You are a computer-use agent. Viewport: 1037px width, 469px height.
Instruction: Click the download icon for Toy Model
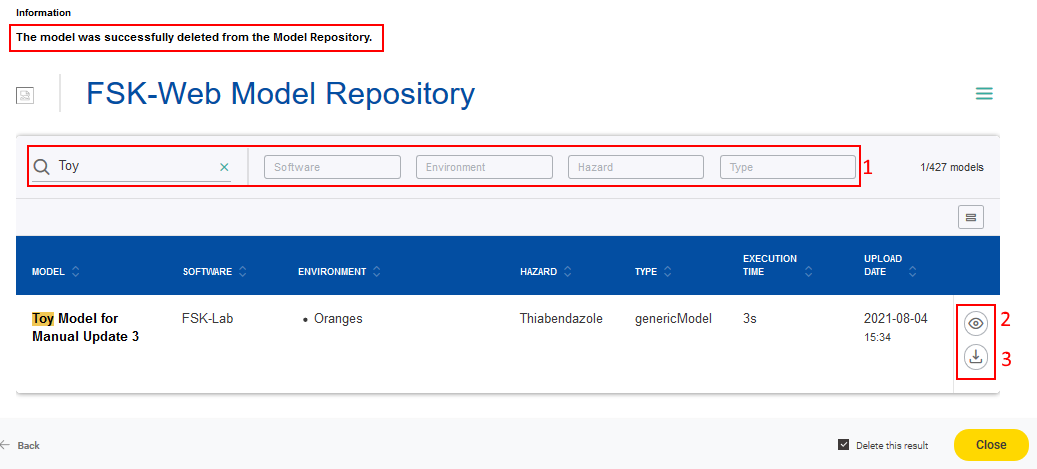tap(976, 357)
